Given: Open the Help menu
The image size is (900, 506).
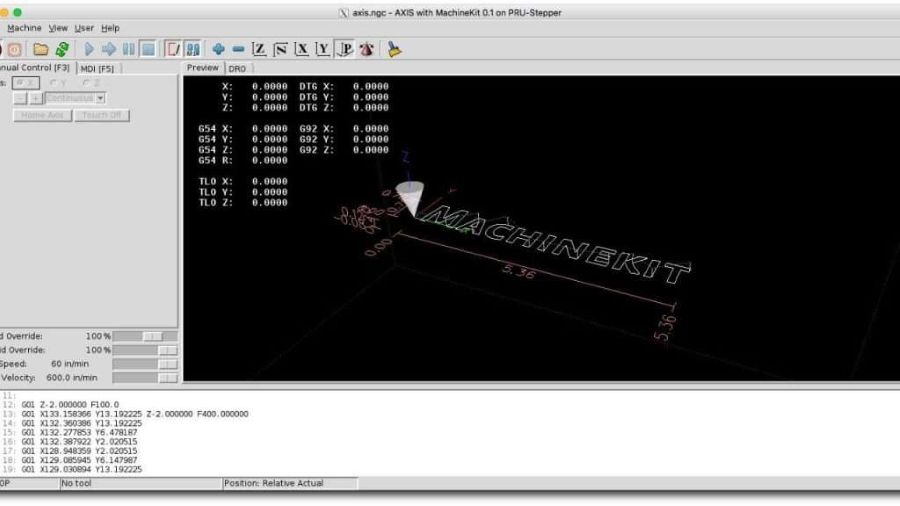Looking at the screenshot, I should [110, 28].
